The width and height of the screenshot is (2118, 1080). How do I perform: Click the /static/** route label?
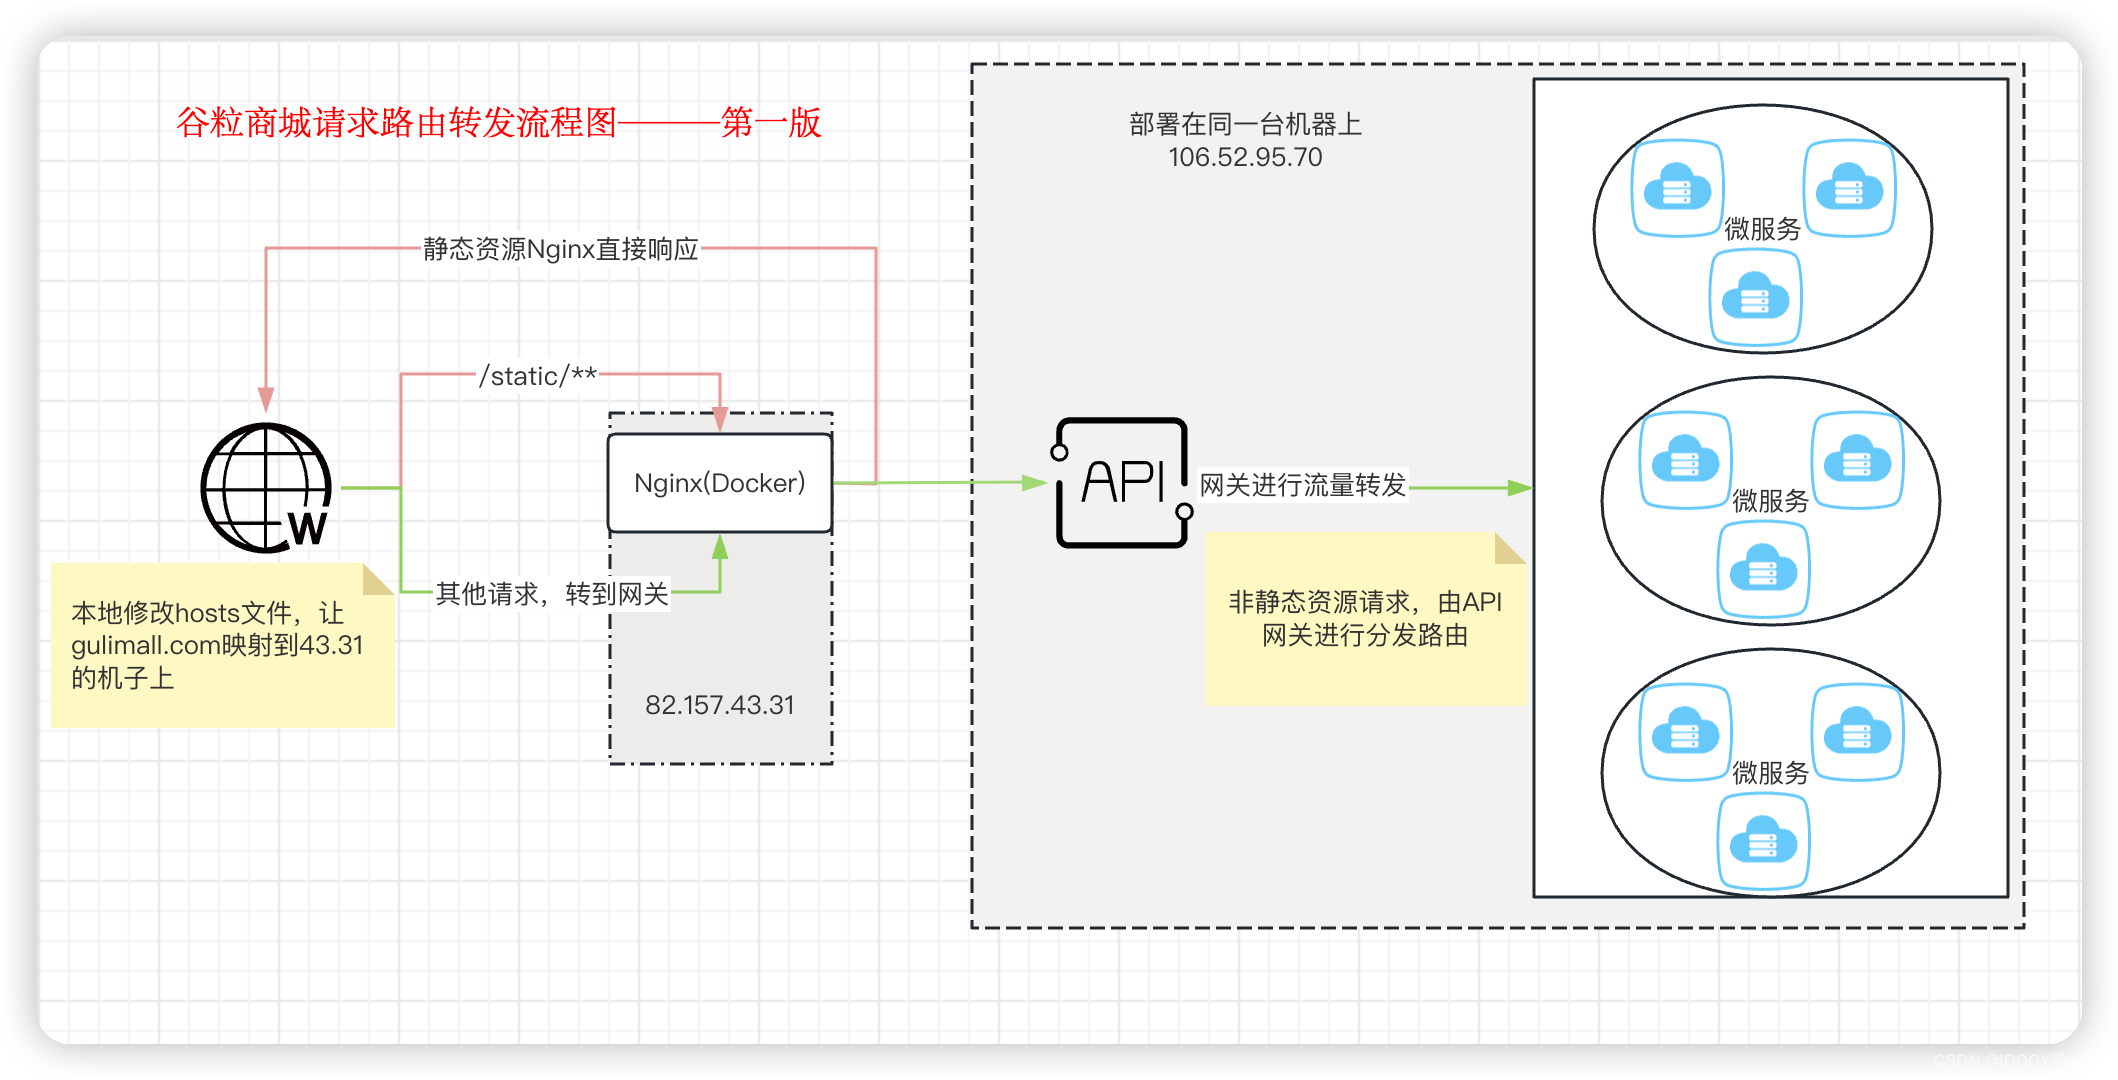pyautogui.click(x=538, y=375)
